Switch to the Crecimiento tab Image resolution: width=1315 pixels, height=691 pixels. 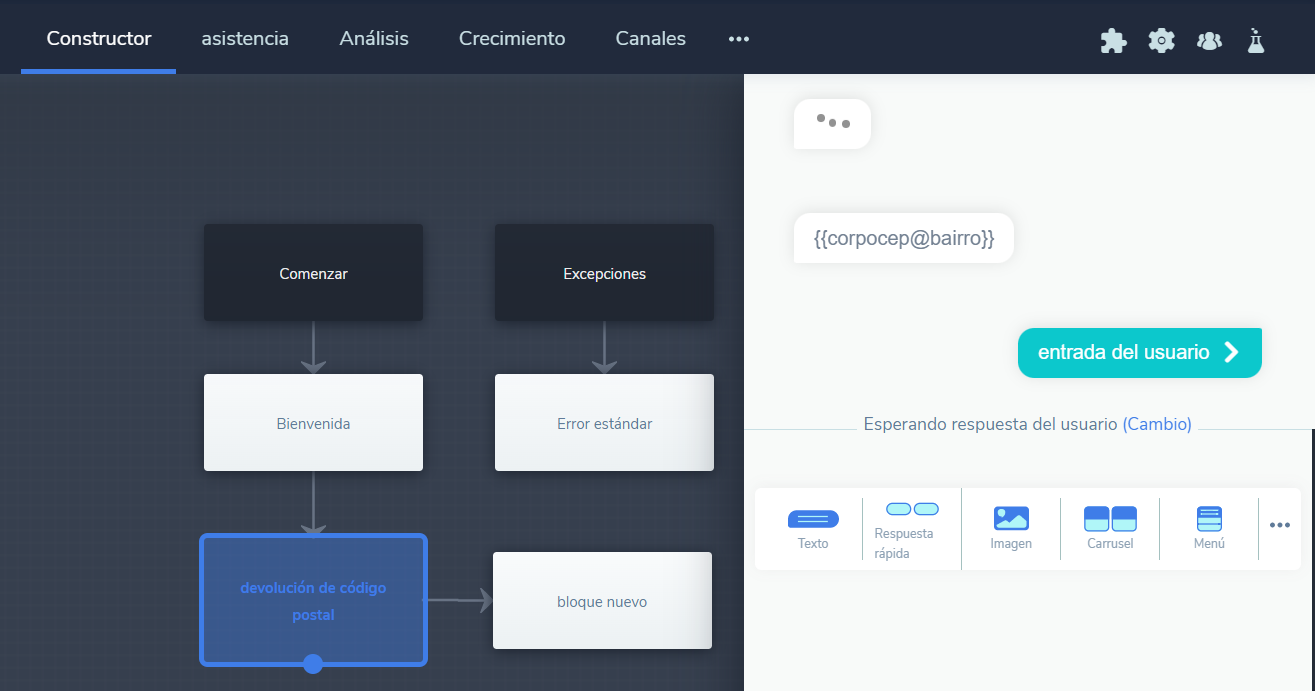[x=512, y=39]
